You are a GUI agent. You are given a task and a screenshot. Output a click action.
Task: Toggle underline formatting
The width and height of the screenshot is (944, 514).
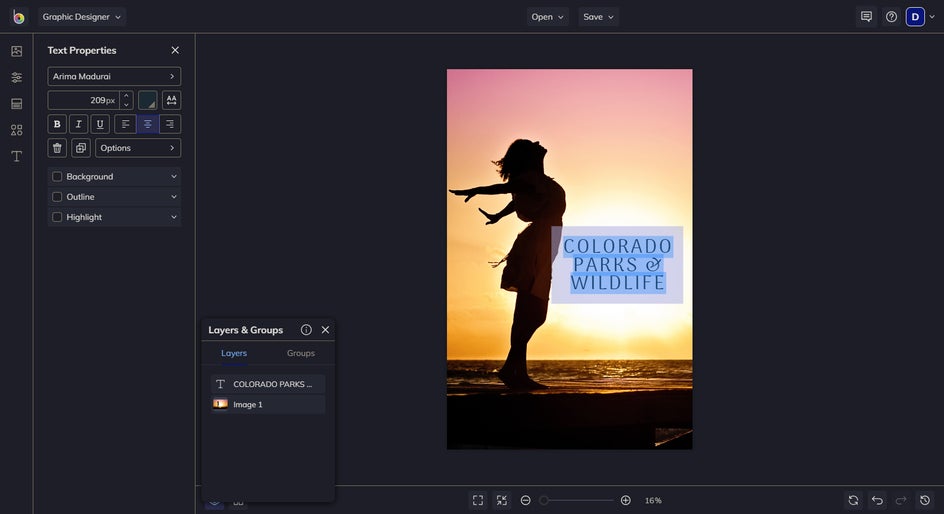100,124
